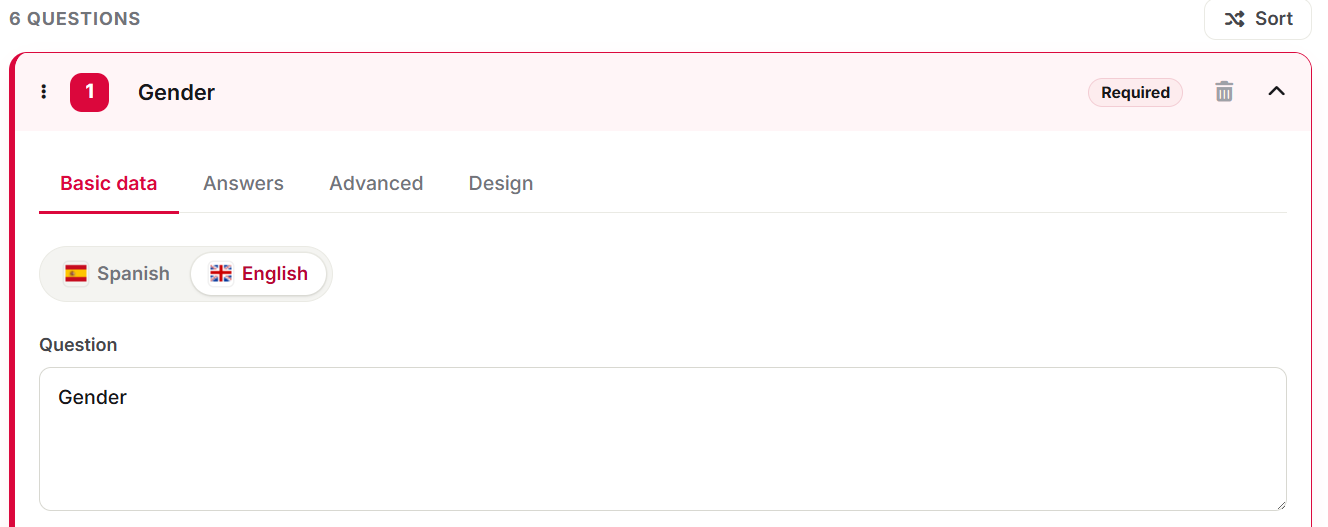Screen dimensions: 1328x527
Task: Select the red number 1 badge
Action: click(89, 92)
